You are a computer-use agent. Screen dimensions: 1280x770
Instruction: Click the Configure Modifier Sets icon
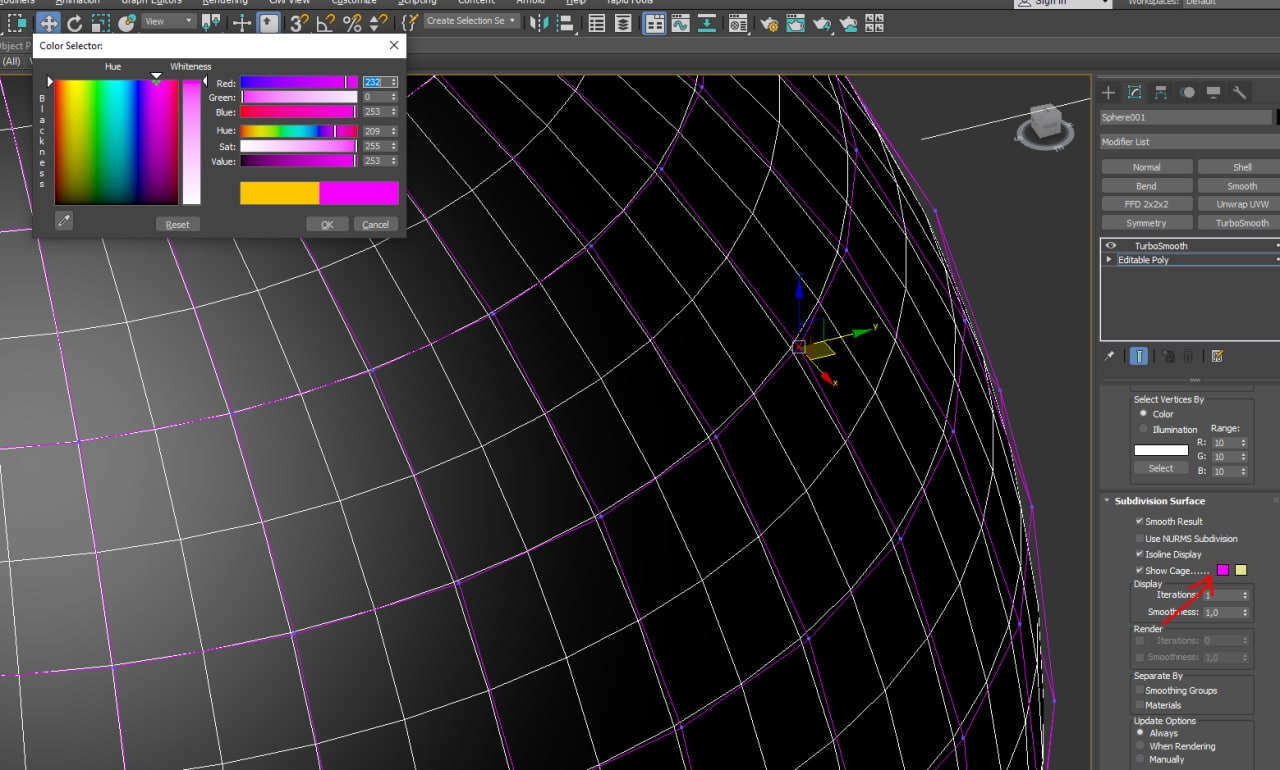(1216, 356)
